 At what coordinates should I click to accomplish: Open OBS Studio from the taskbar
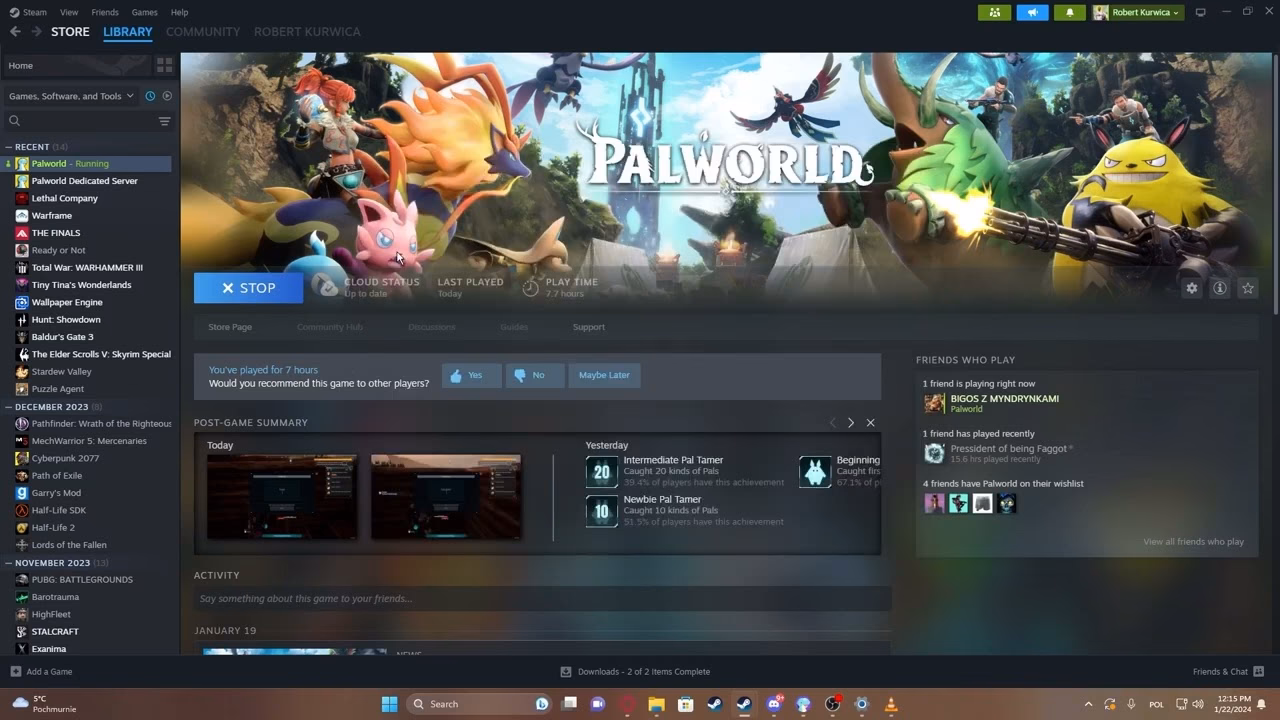(832, 704)
